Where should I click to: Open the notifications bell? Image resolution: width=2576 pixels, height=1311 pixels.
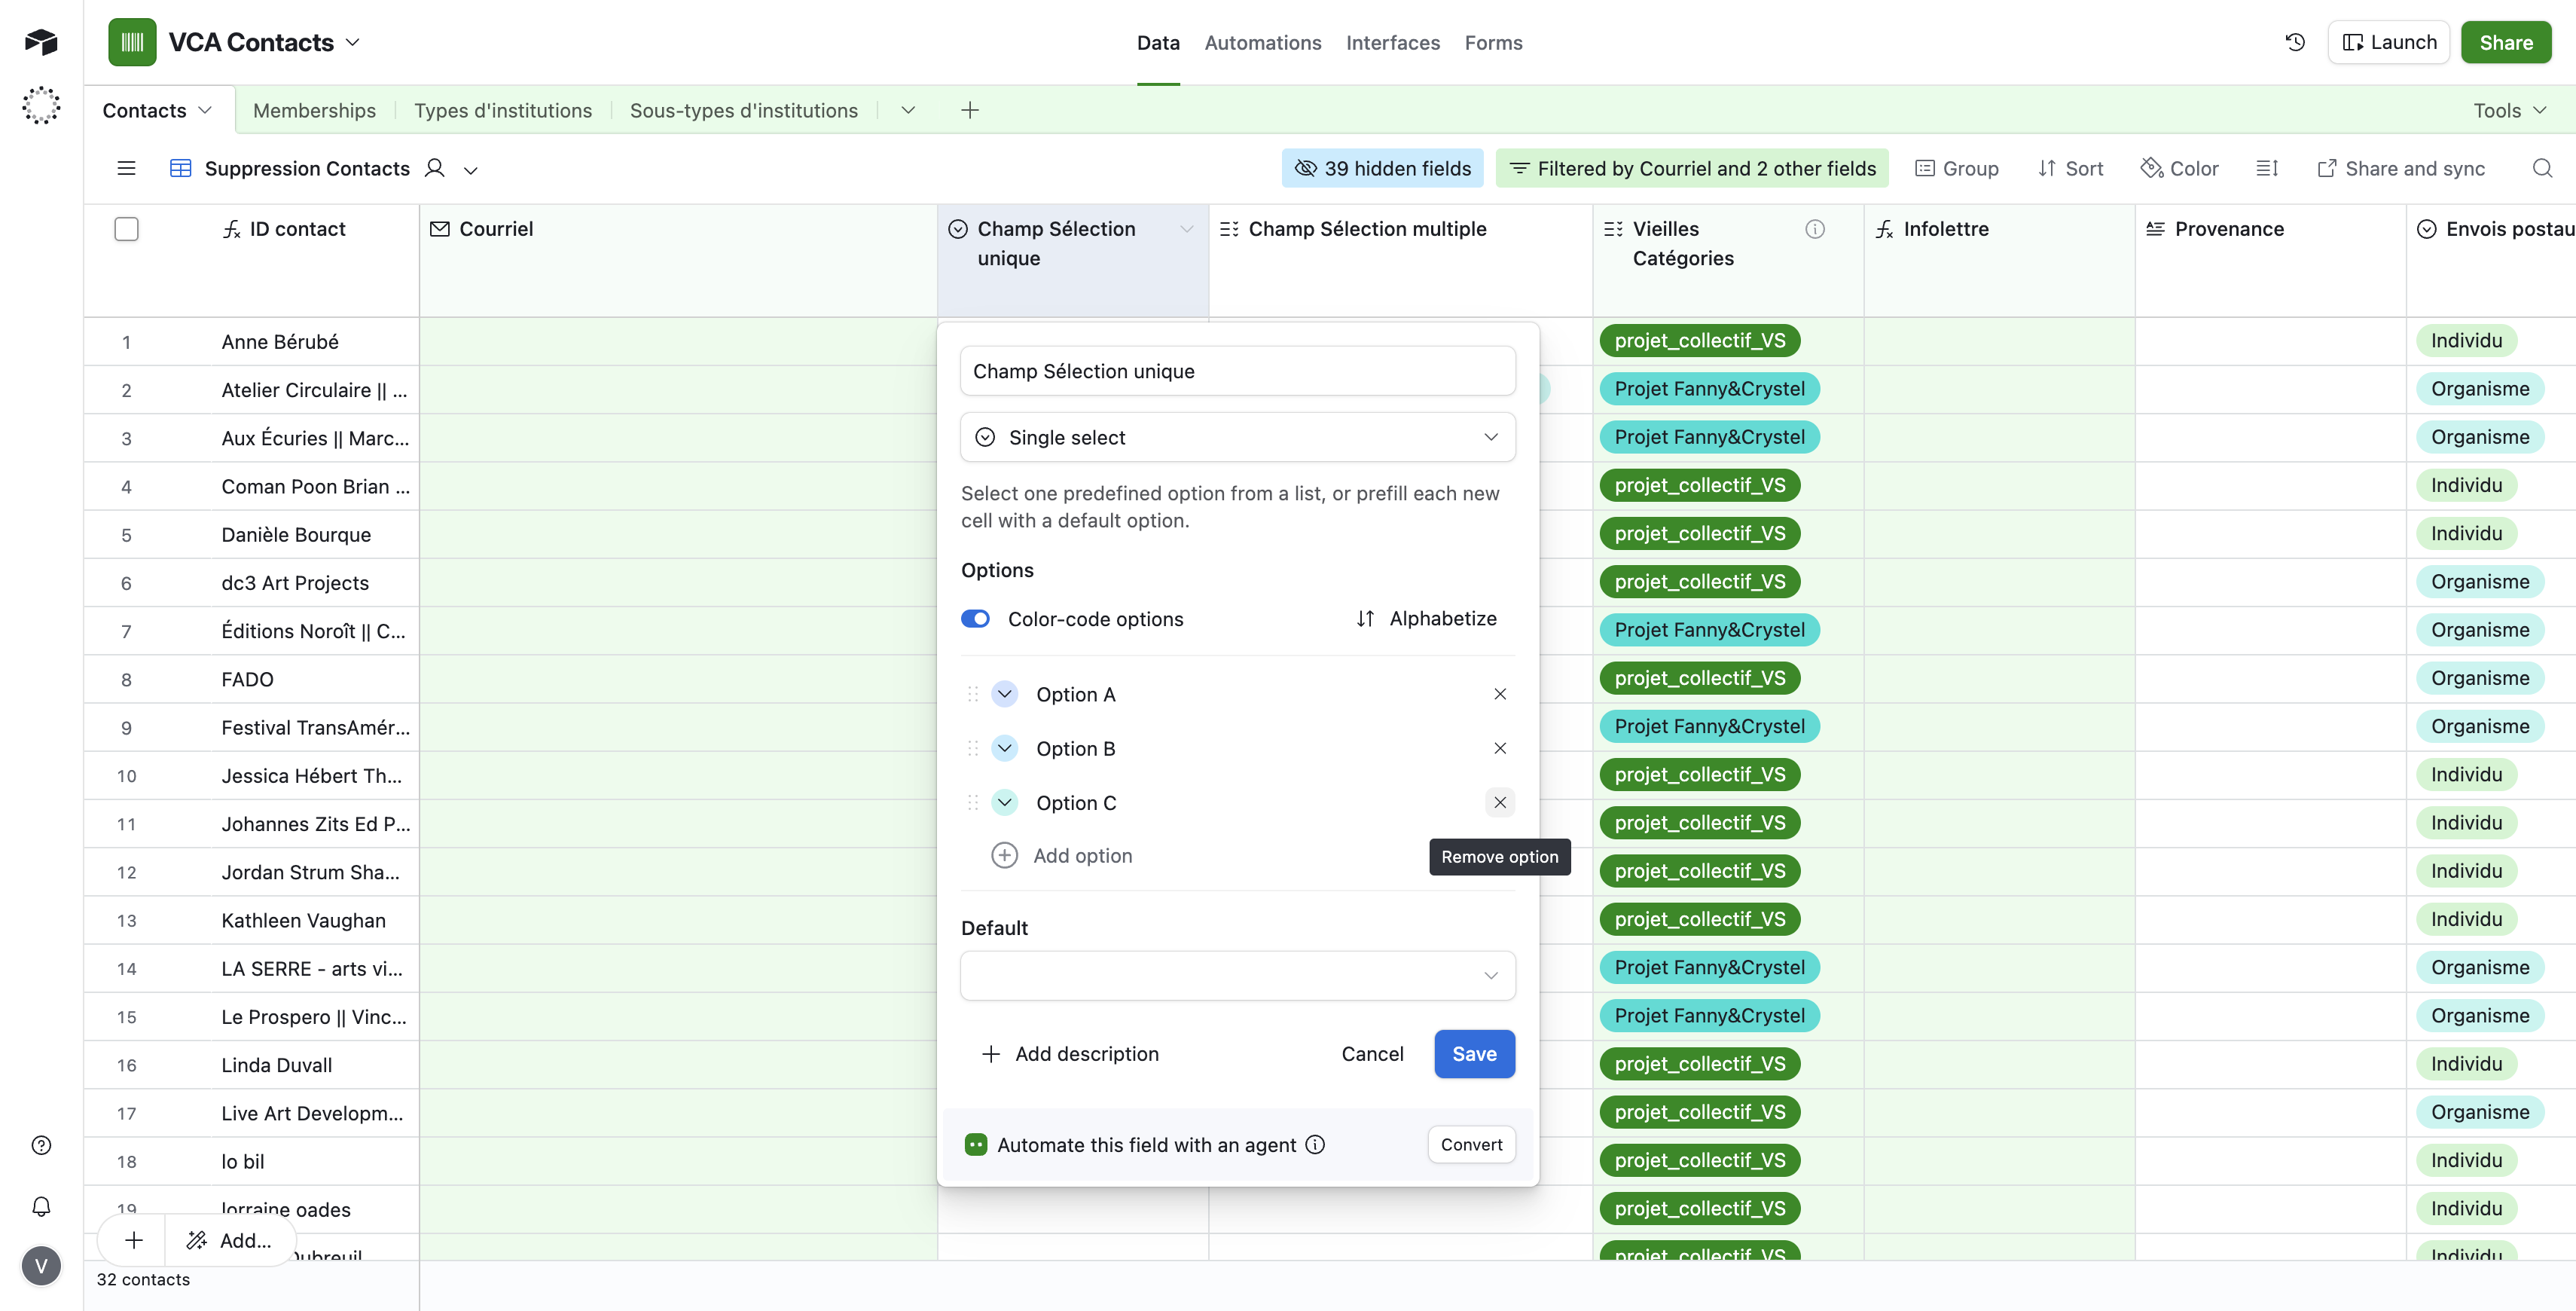(41, 1207)
